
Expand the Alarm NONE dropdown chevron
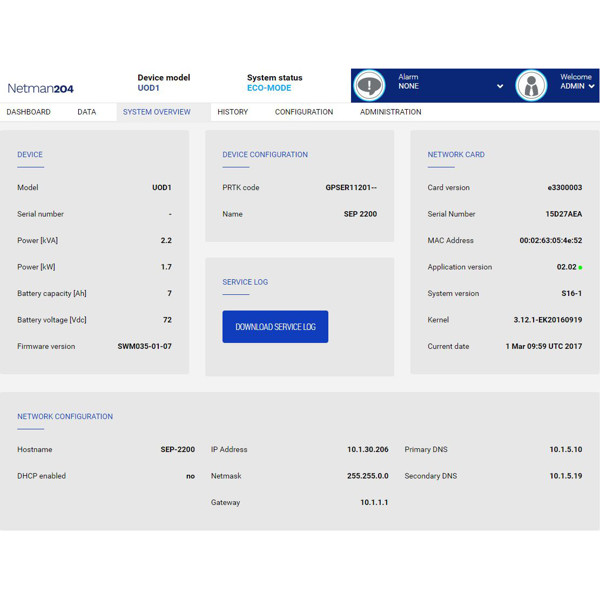[x=500, y=86]
